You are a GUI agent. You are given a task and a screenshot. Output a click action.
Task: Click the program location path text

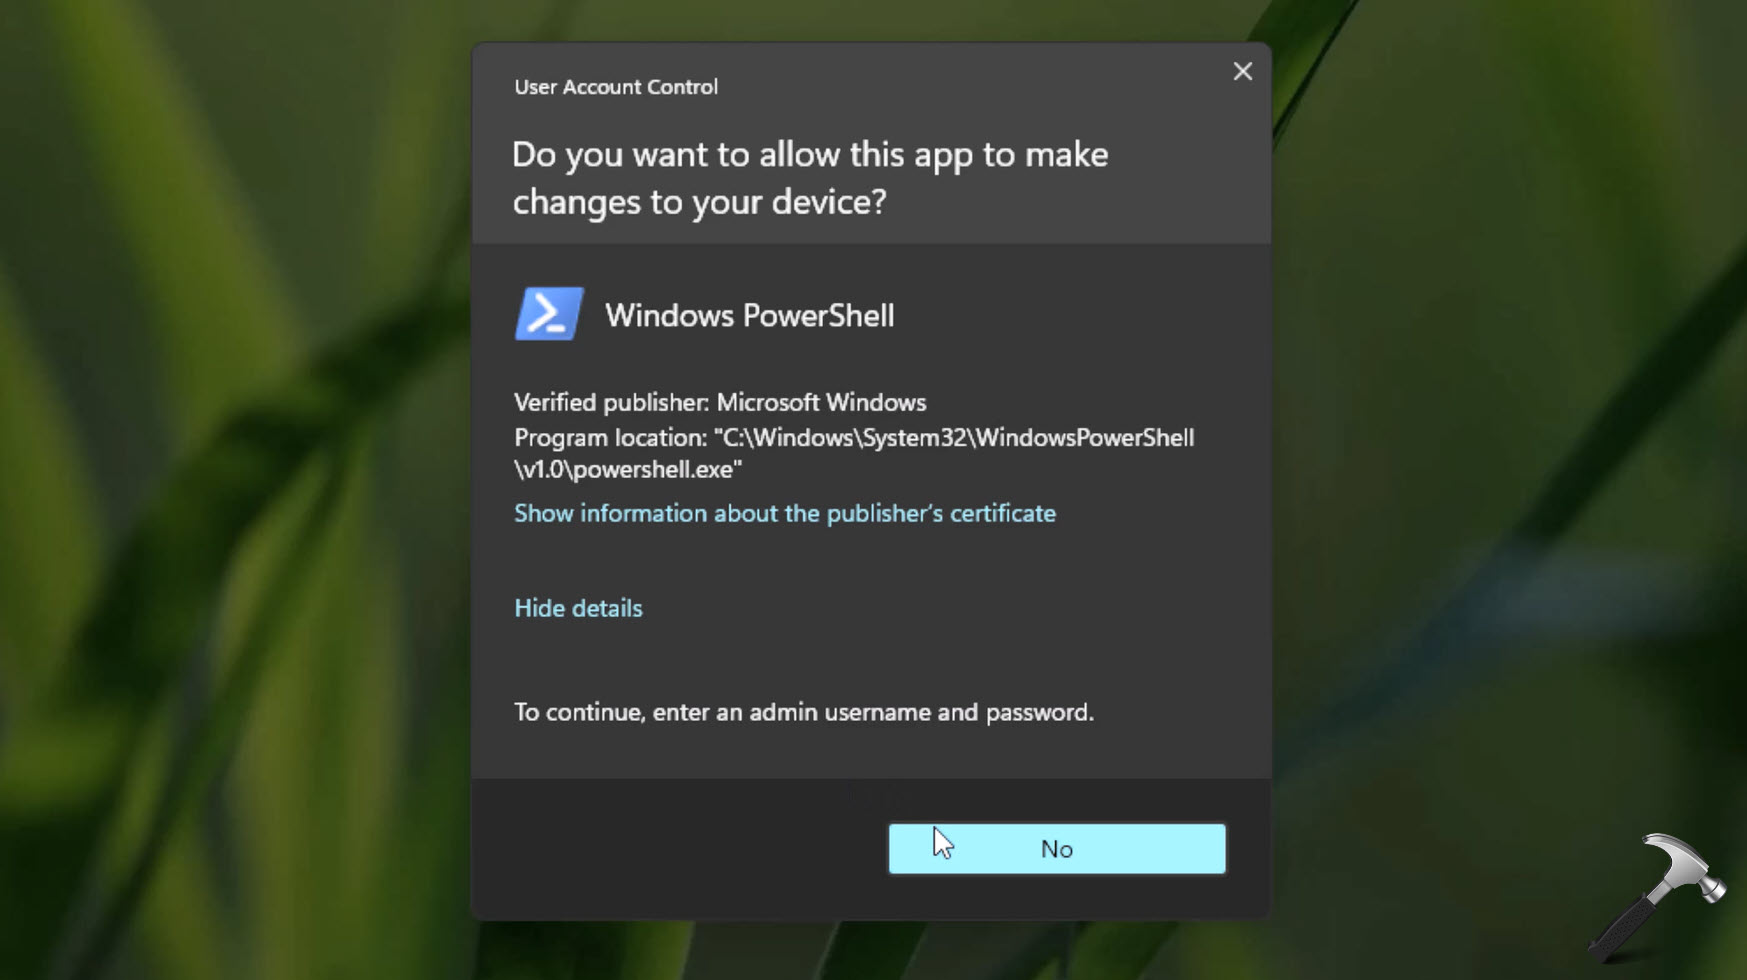tap(854, 453)
